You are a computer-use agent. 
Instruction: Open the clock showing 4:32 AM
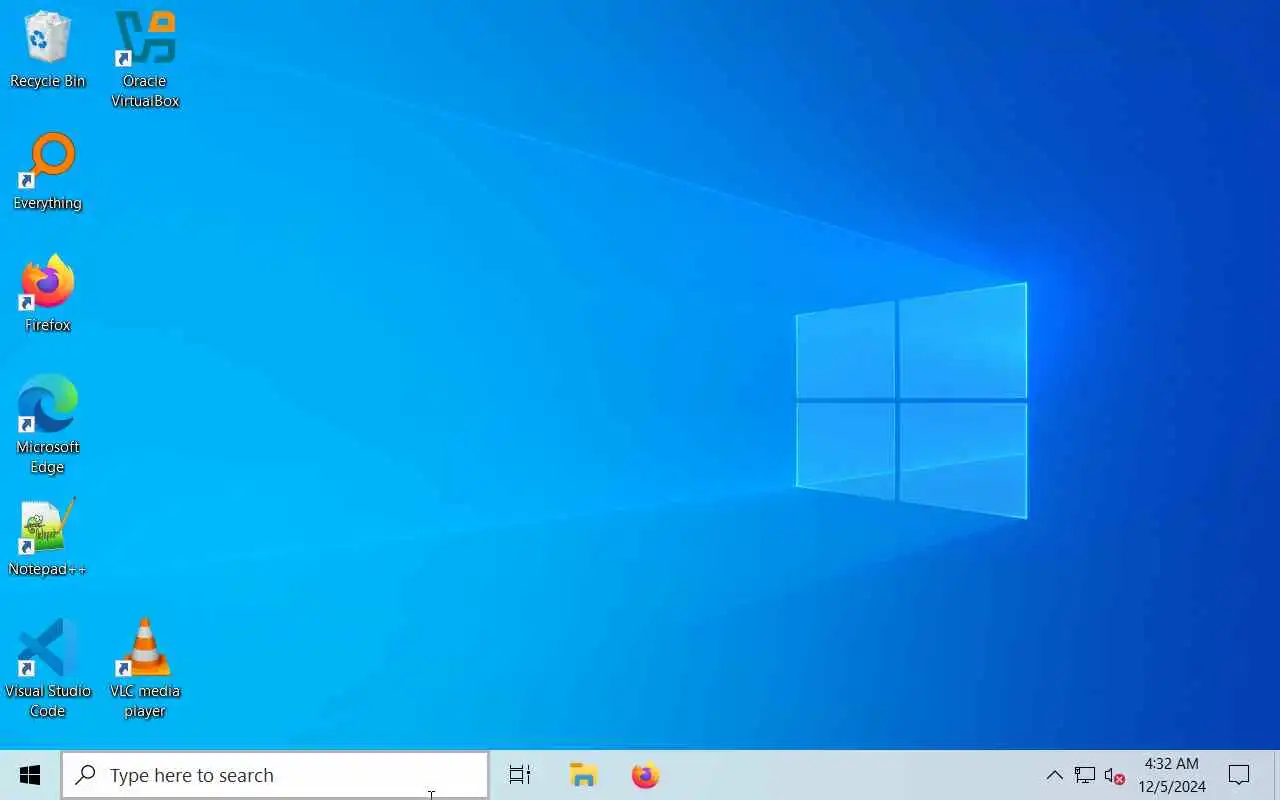(x=1172, y=775)
